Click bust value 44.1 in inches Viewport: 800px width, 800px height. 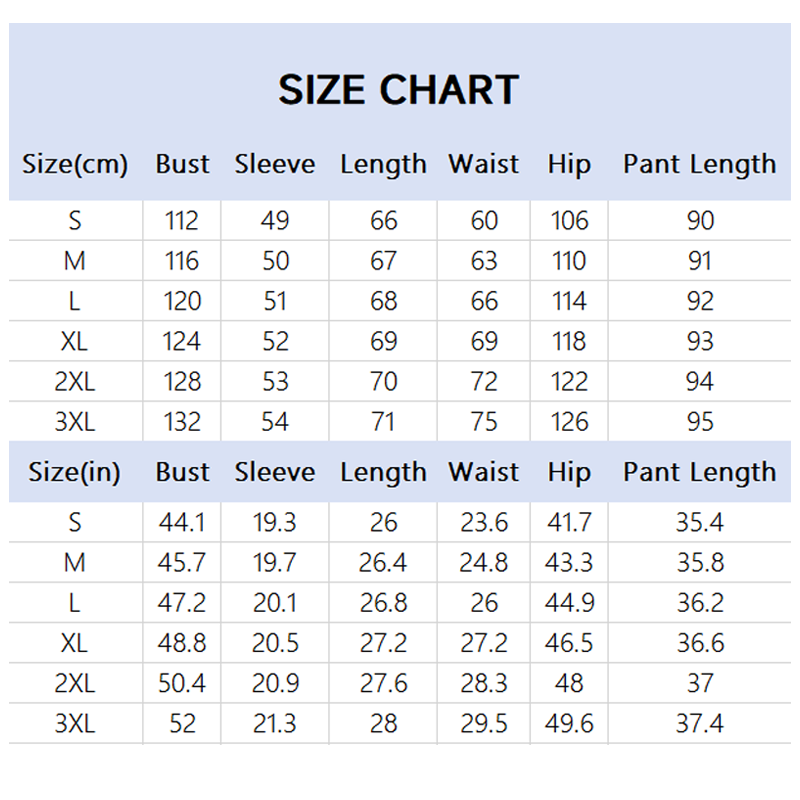[x=182, y=523]
